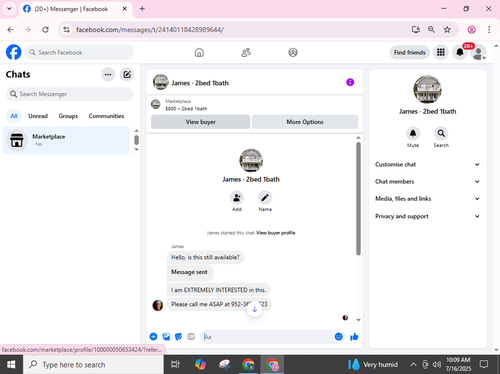Open conversation information purple icon
Viewport: 500px width, 374px height.
[x=350, y=82]
